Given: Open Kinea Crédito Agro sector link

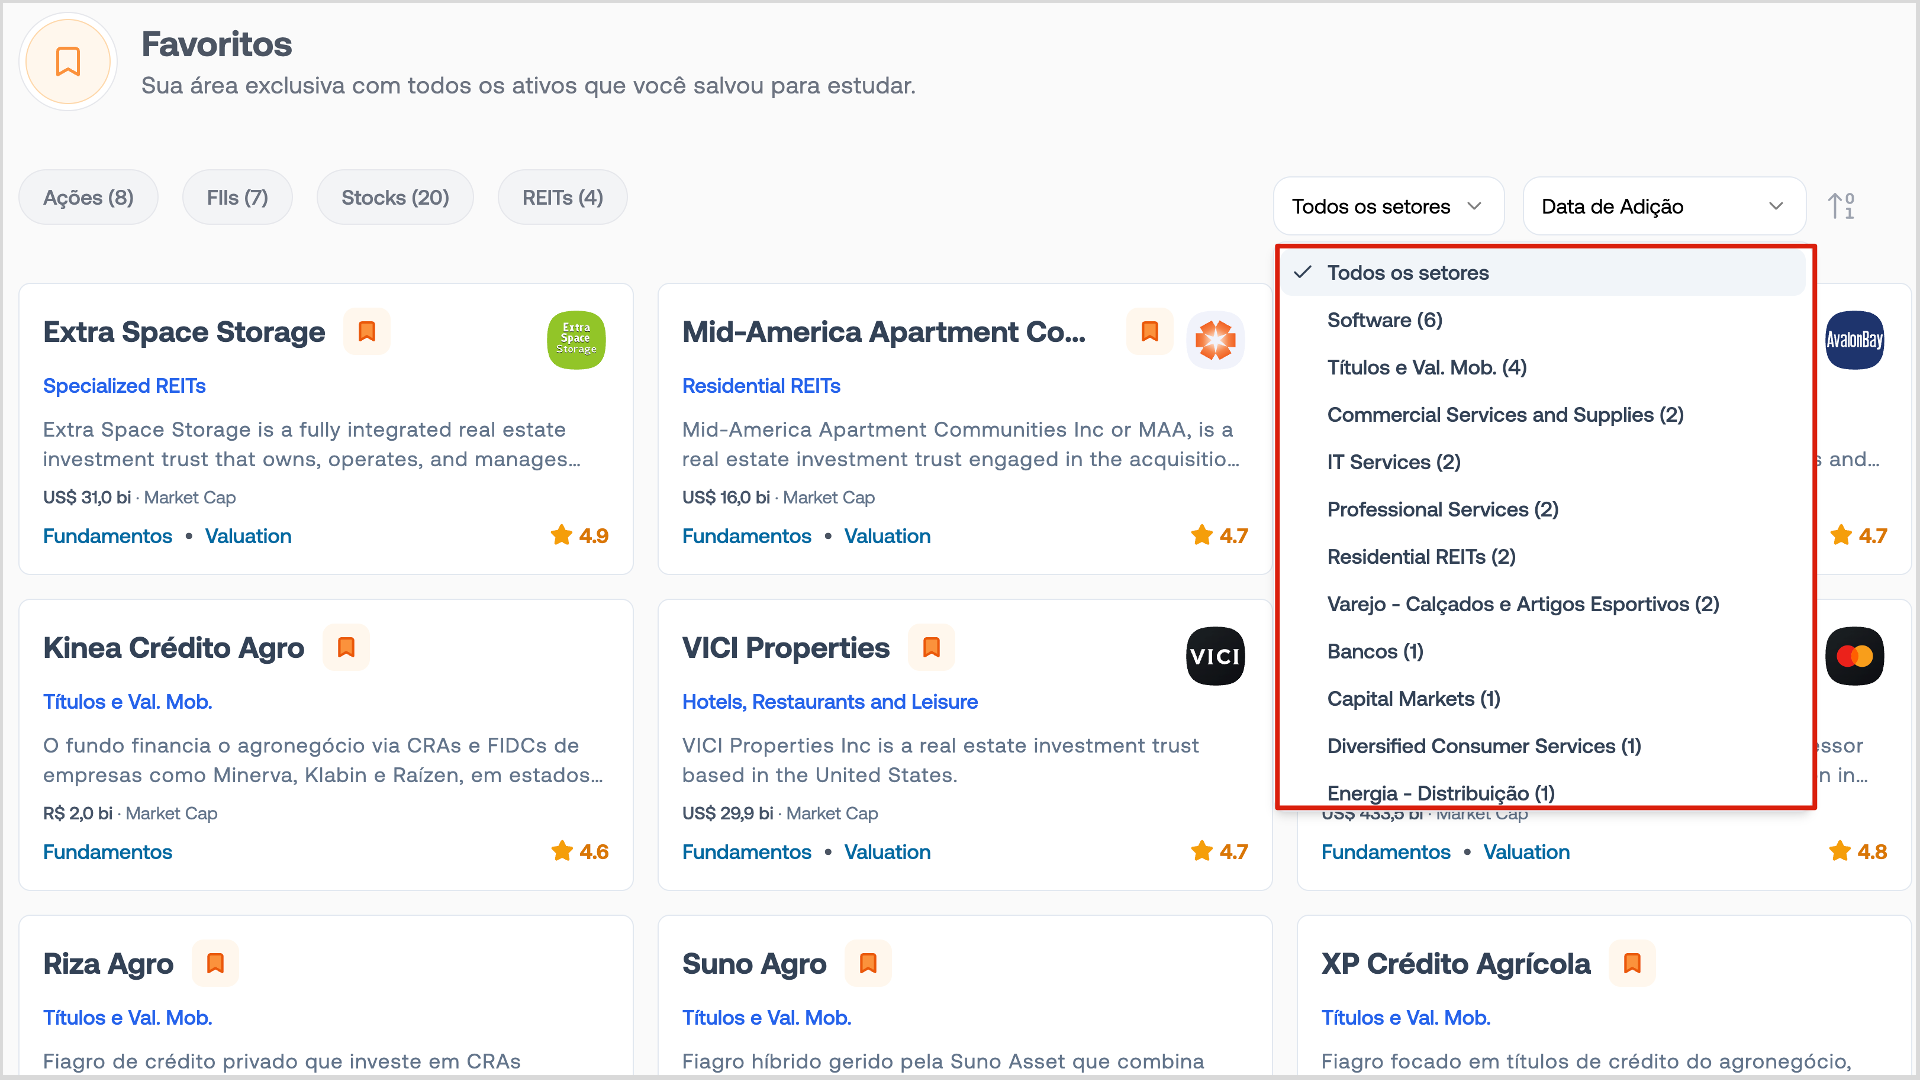Looking at the screenshot, I should pyautogui.click(x=128, y=702).
